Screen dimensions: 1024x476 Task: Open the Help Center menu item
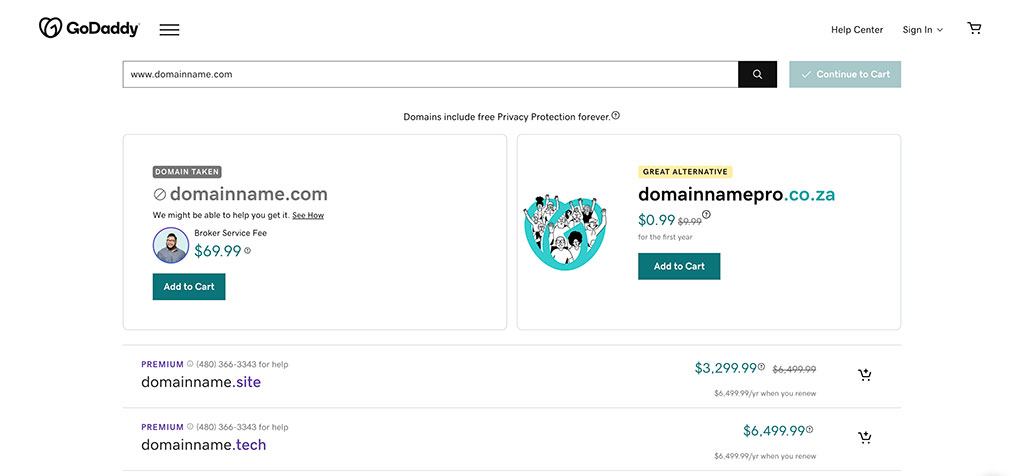[x=857, y=30]
